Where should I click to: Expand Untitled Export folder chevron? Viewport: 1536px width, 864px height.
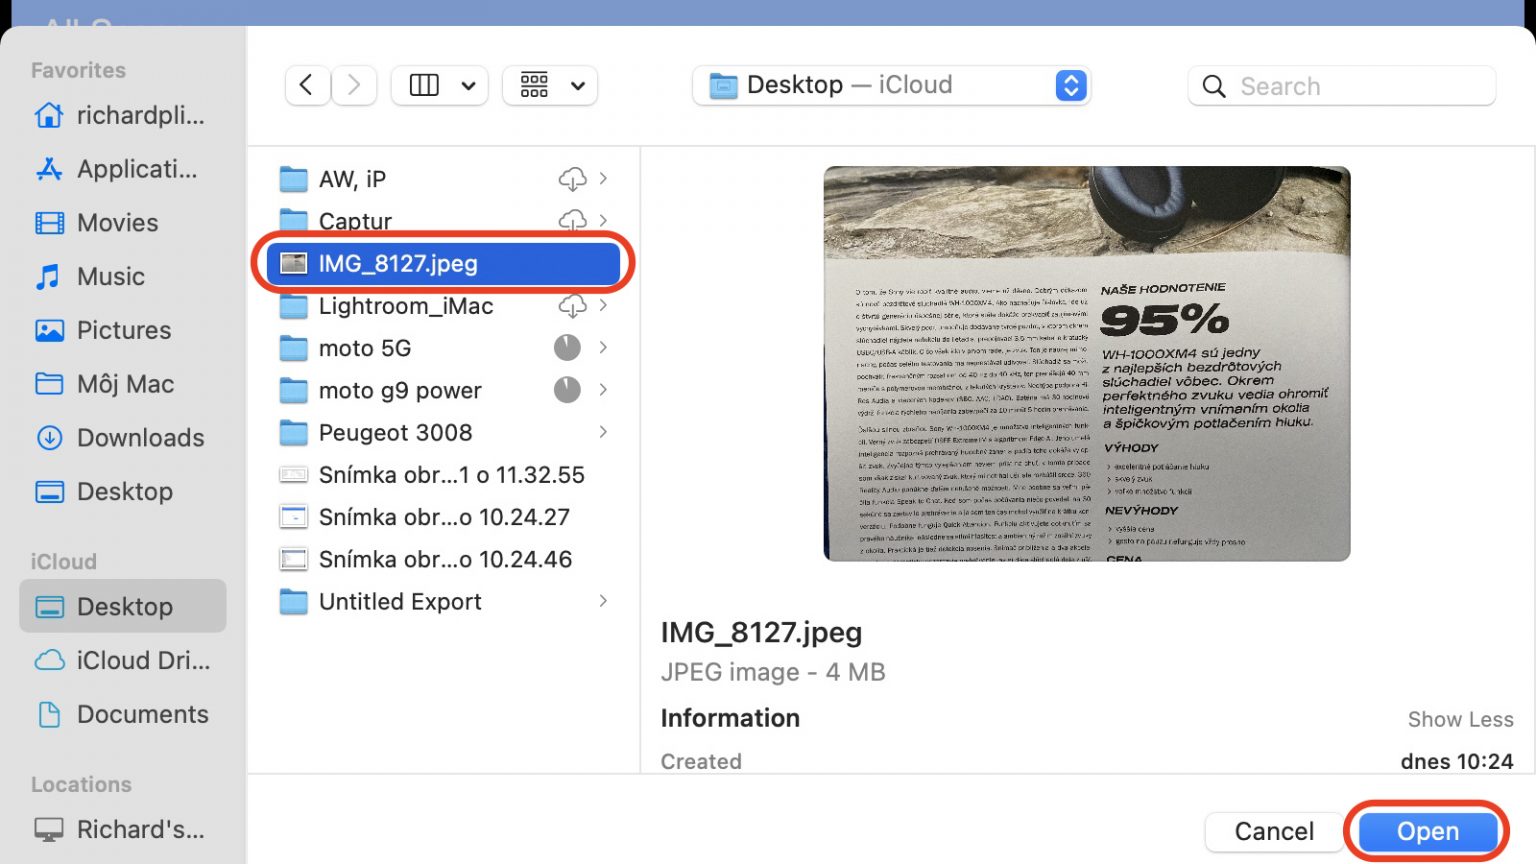[x=603, y=601]
